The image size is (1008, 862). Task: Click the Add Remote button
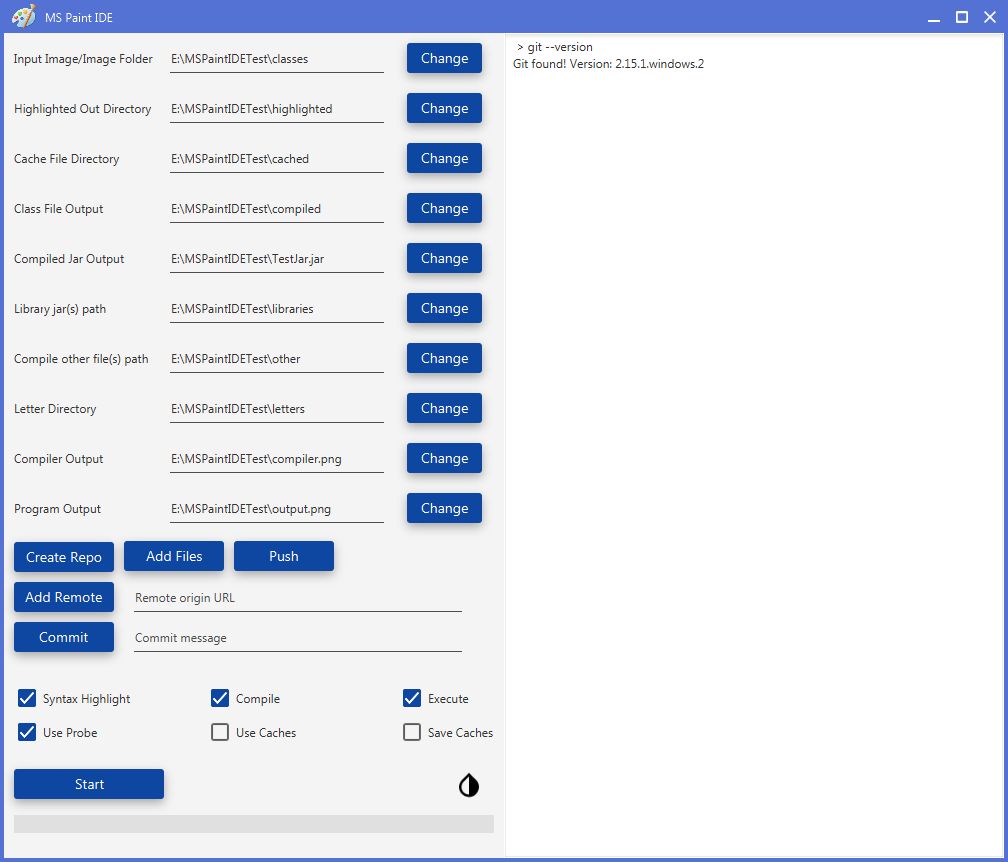[63, 597]
